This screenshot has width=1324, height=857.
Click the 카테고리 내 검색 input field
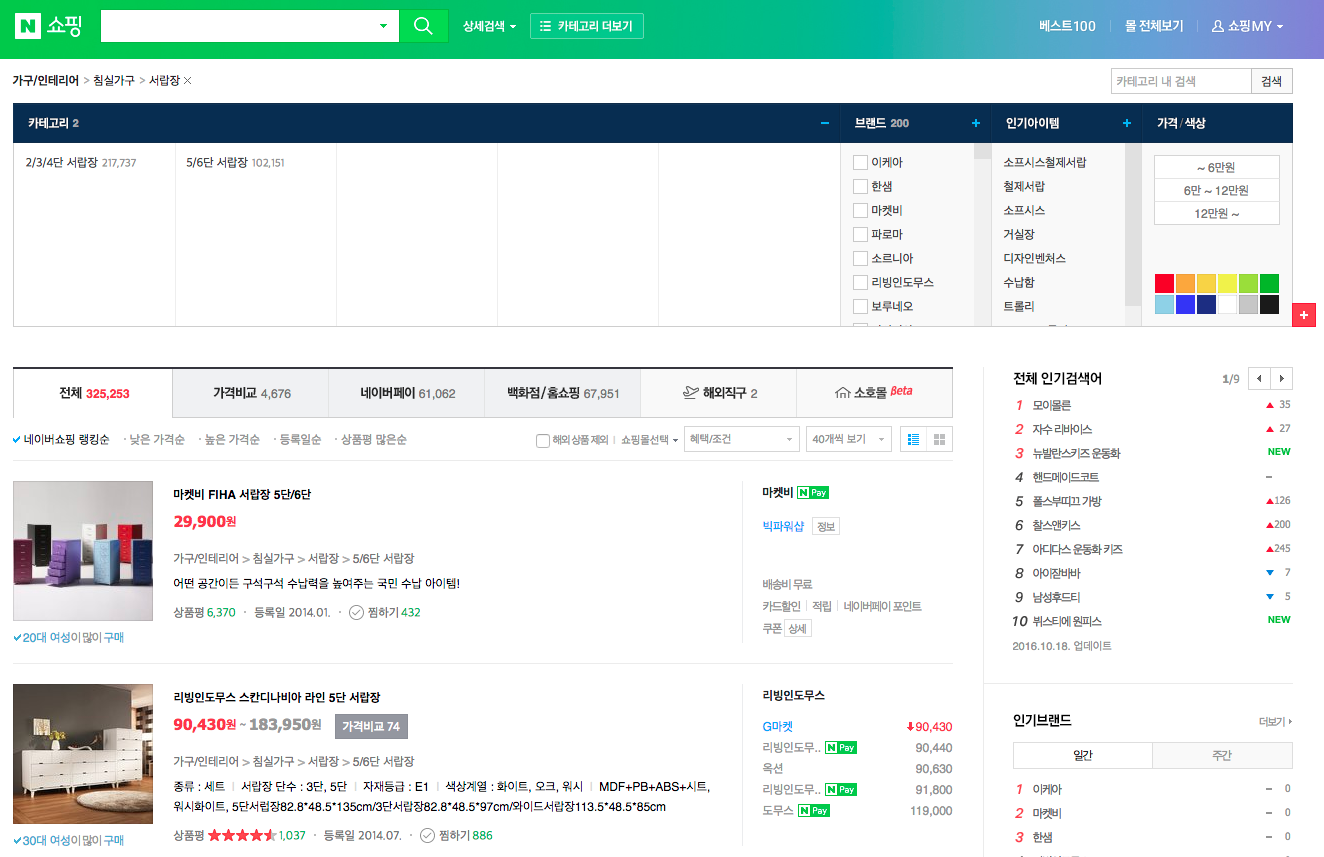coord(1180,81)
